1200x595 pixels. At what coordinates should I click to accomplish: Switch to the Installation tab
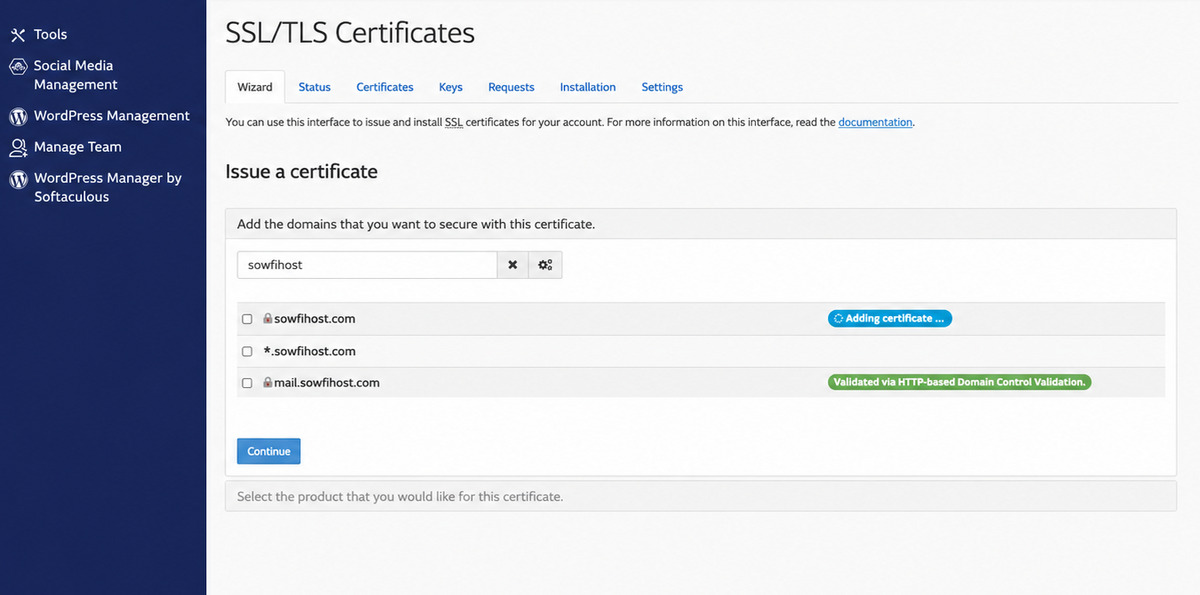tap(588, 87)
